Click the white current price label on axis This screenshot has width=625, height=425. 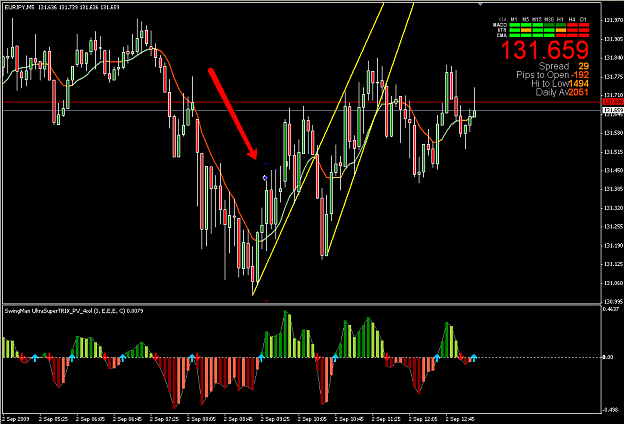click(613, 110)
